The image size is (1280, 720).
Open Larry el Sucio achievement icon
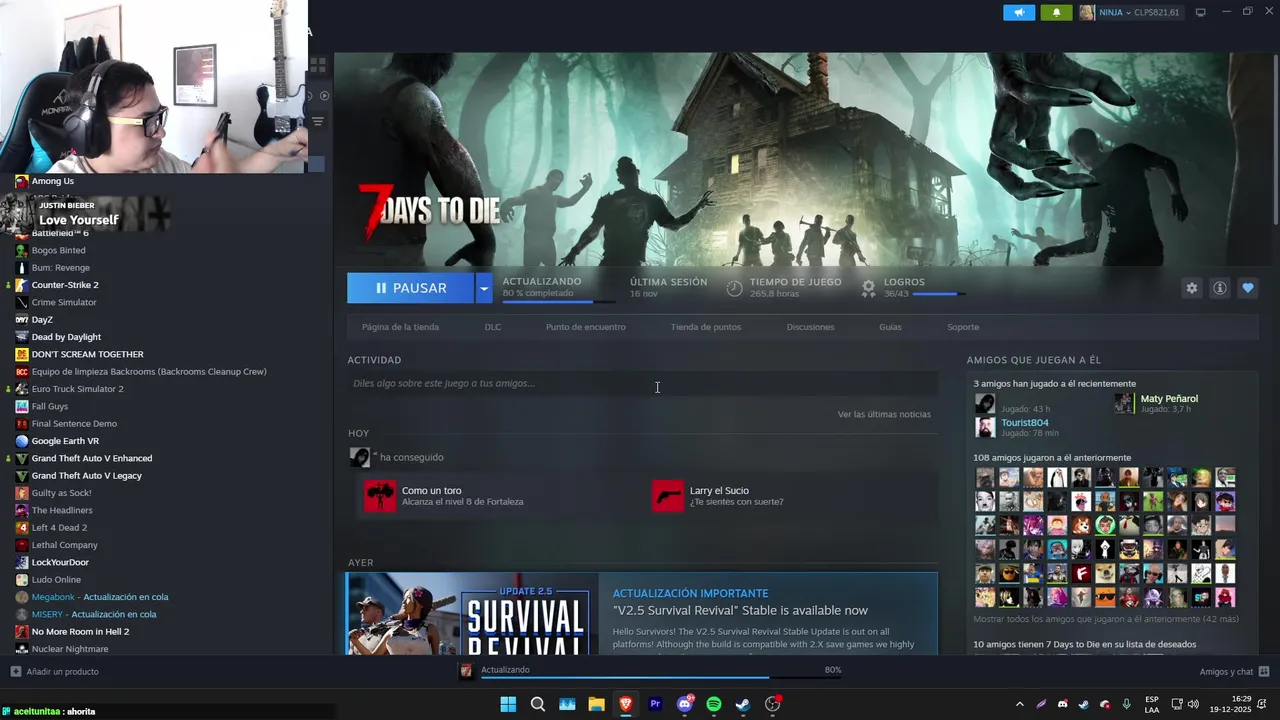tap(668, 496)
